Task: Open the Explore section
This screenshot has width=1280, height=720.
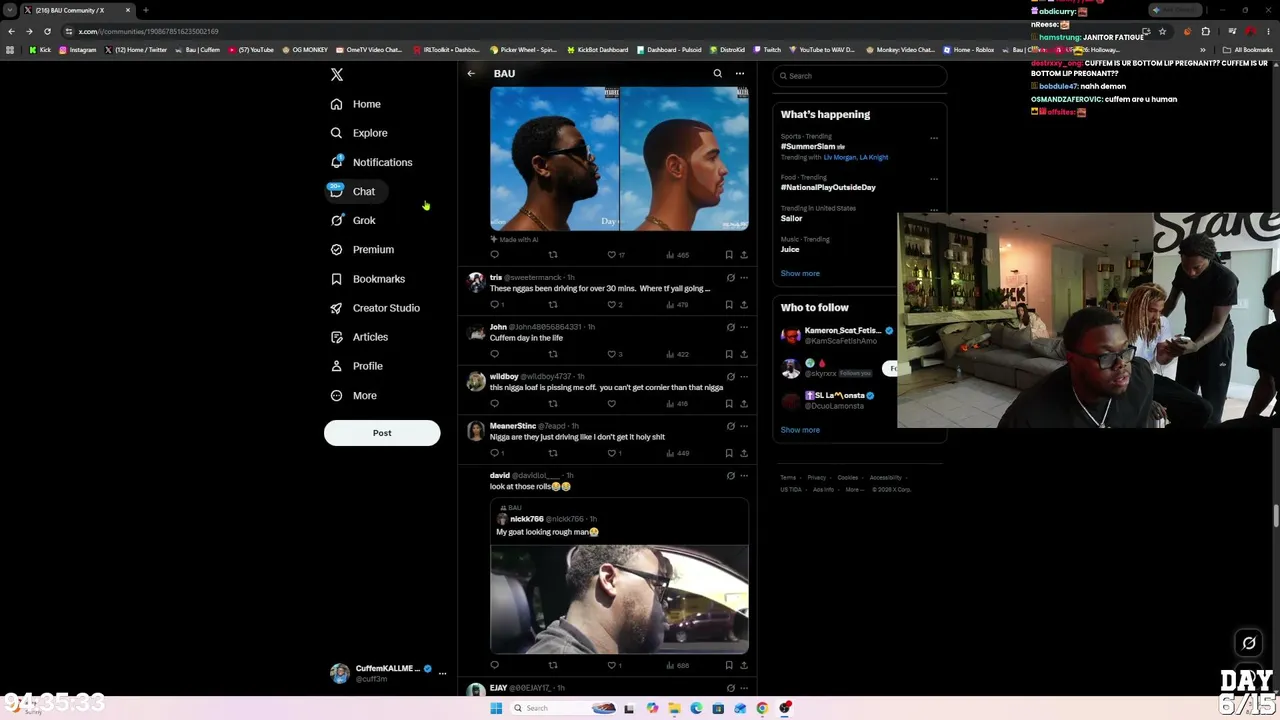Action: click(x=358, y=133)
